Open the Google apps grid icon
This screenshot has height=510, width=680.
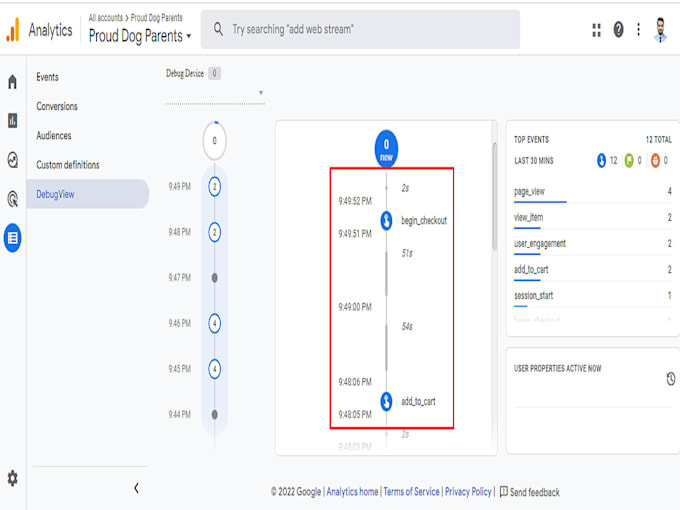tap(597, 30)
